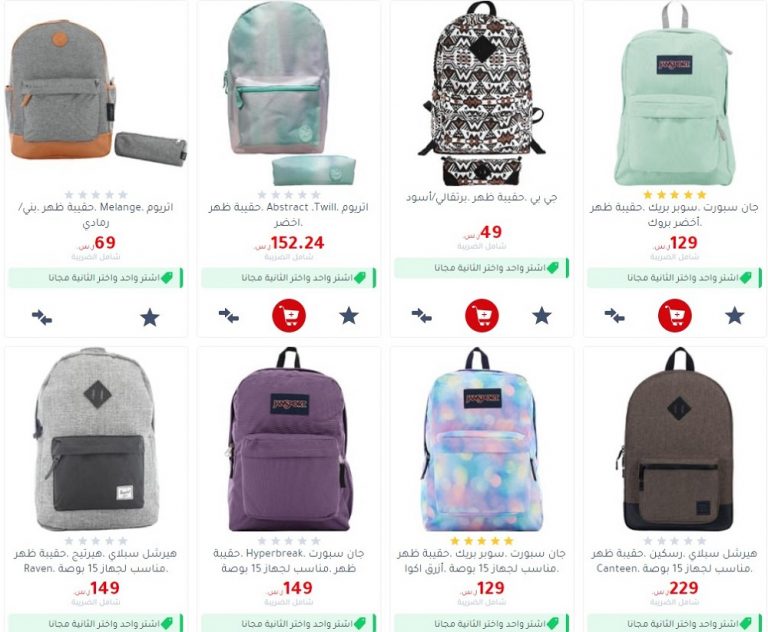Favorite the Melange grey backpack with star
This screenshot has width=768, height=632.
(150, 317)
